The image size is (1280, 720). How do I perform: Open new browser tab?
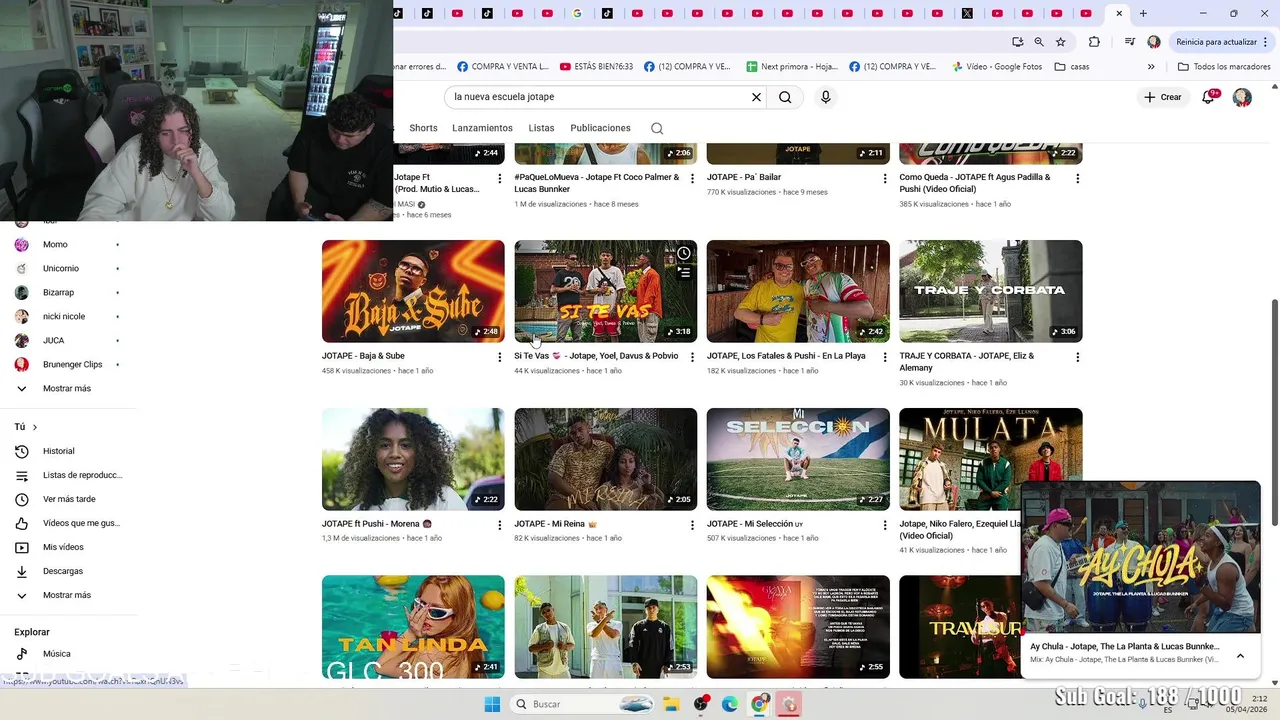tap(1143, 13)
